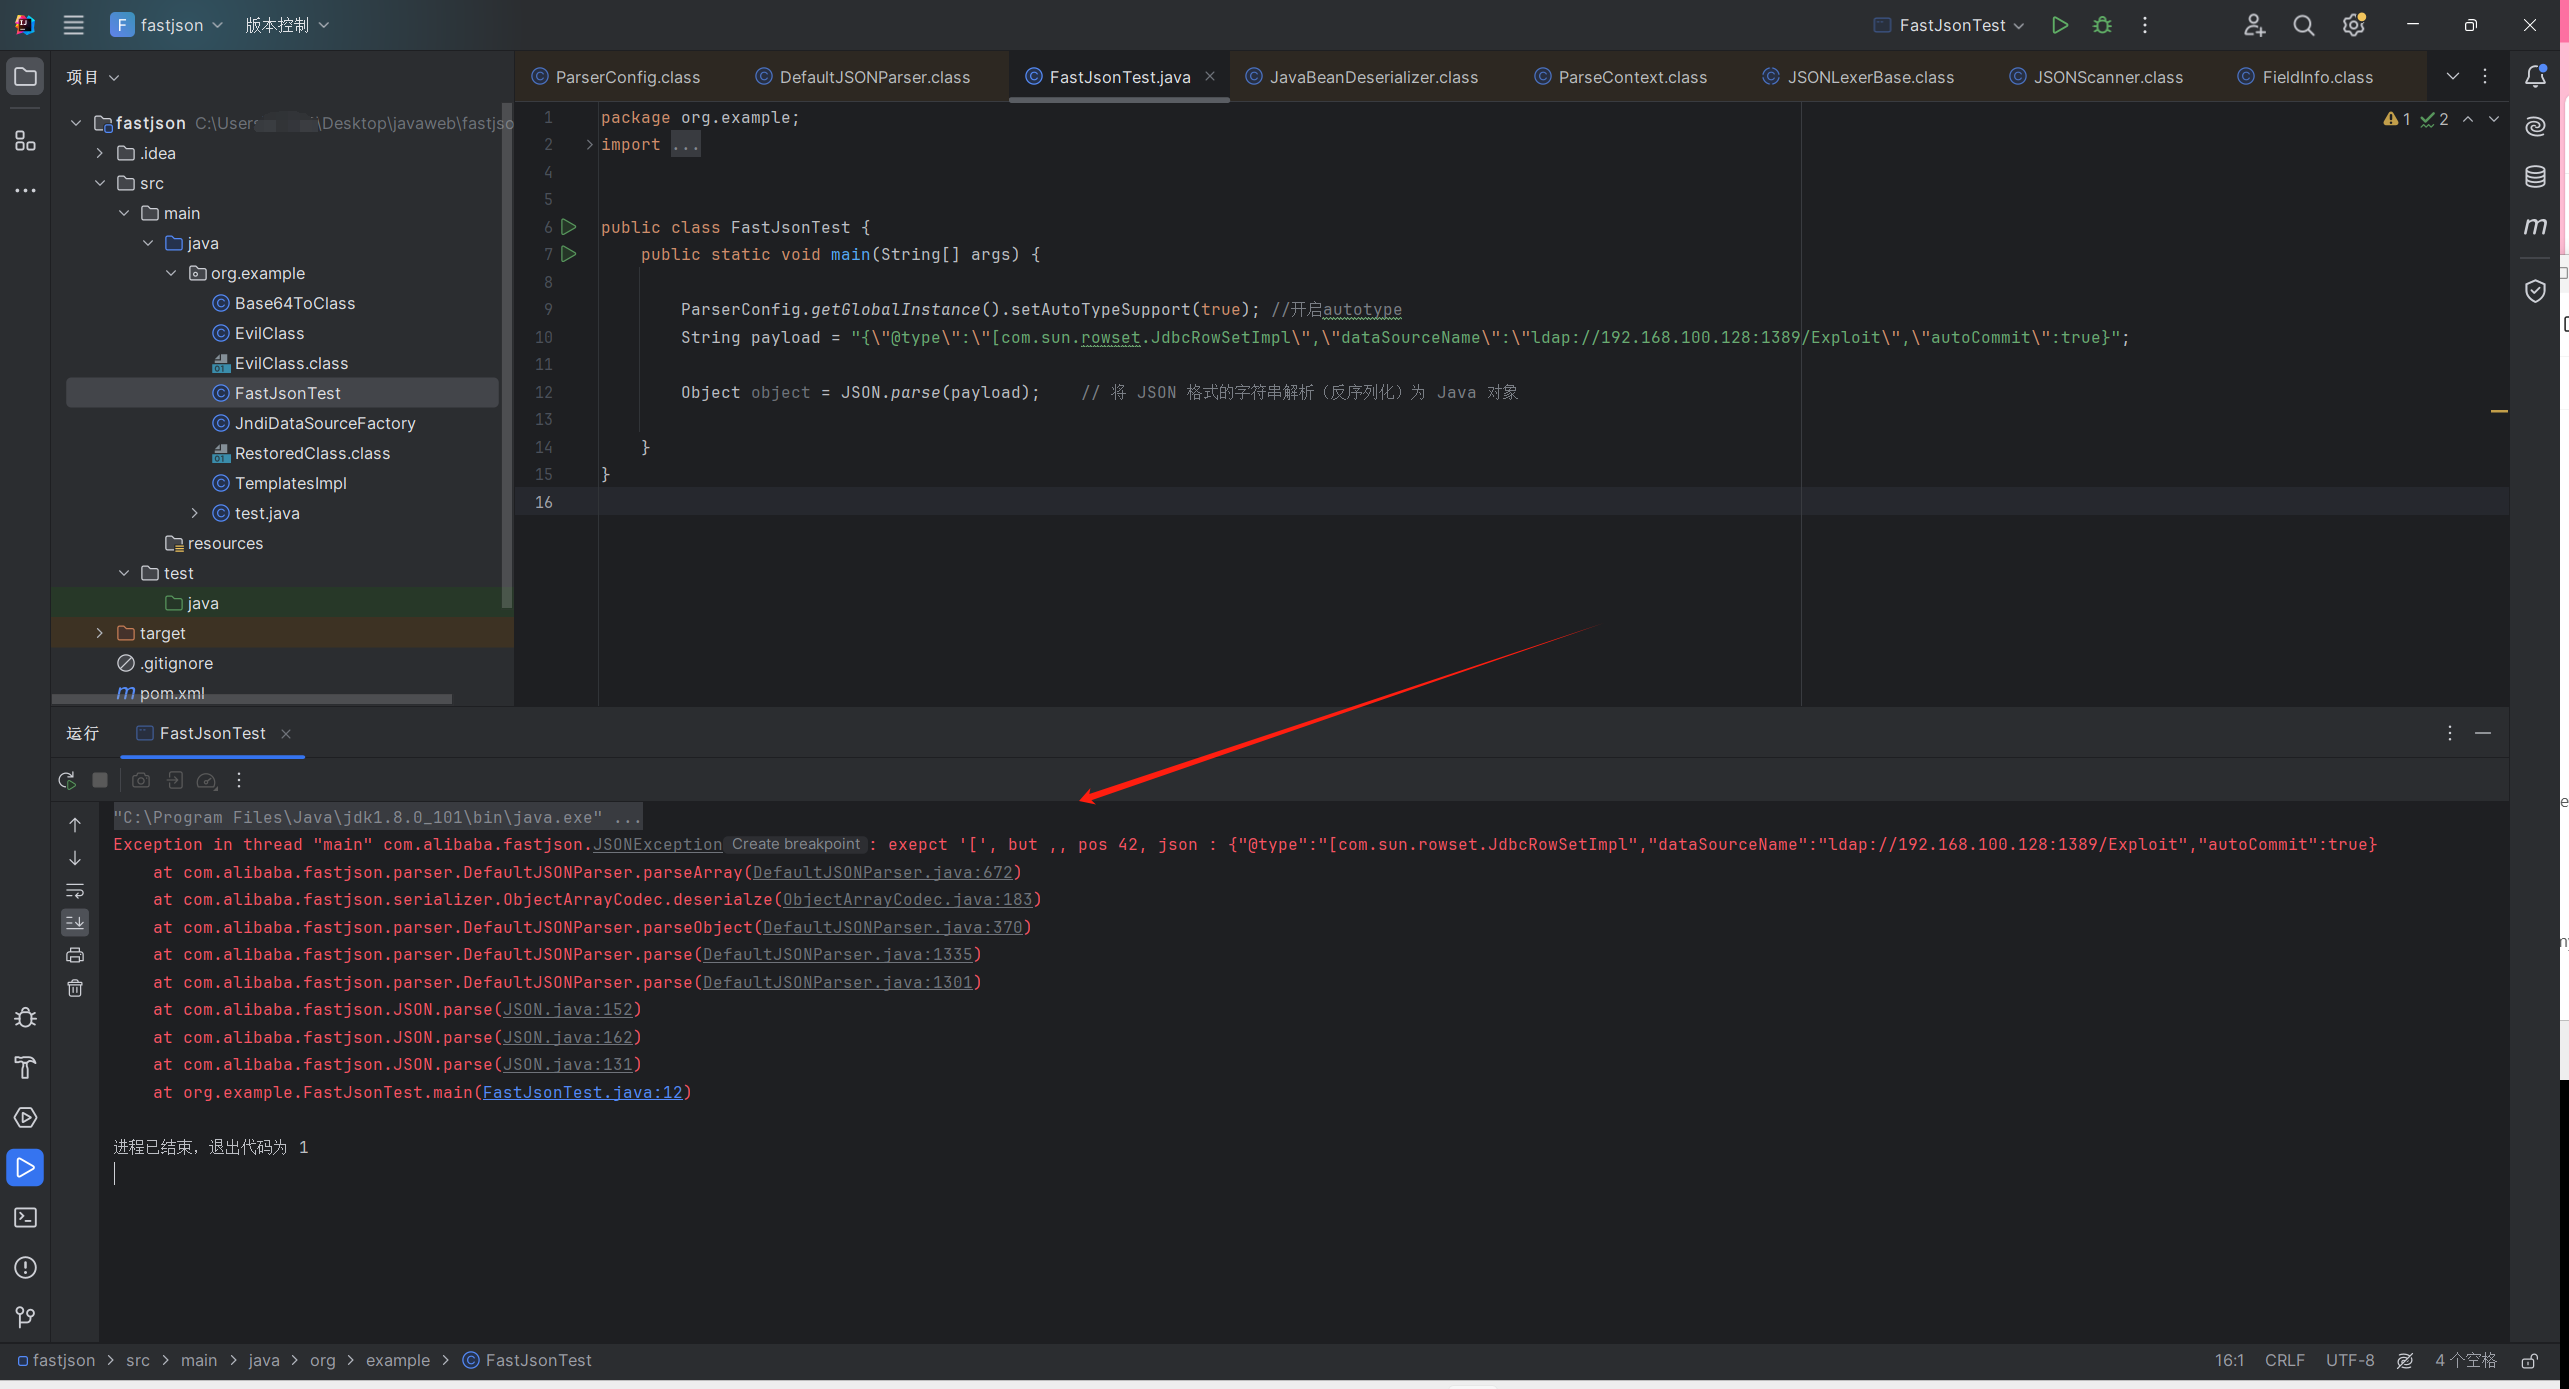The width and height of the screenshot is (2569, 1389).
Task: Open Database tool window
Action: pyautogui.click(x=2535, y=177)
